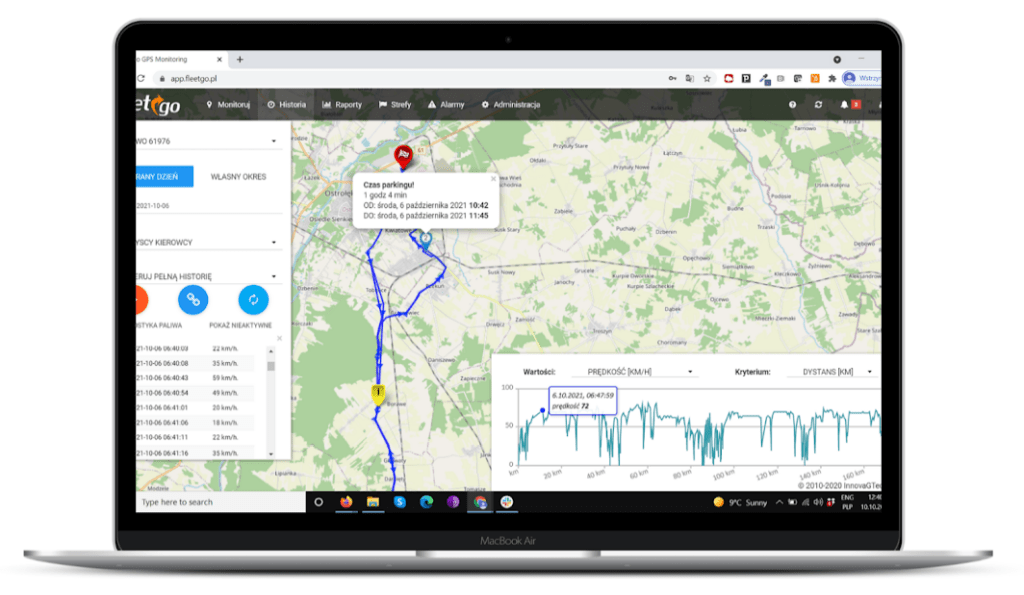Open Microsoft Edge from the taskbar
The image size is (1024, 595).
[426, 502]
